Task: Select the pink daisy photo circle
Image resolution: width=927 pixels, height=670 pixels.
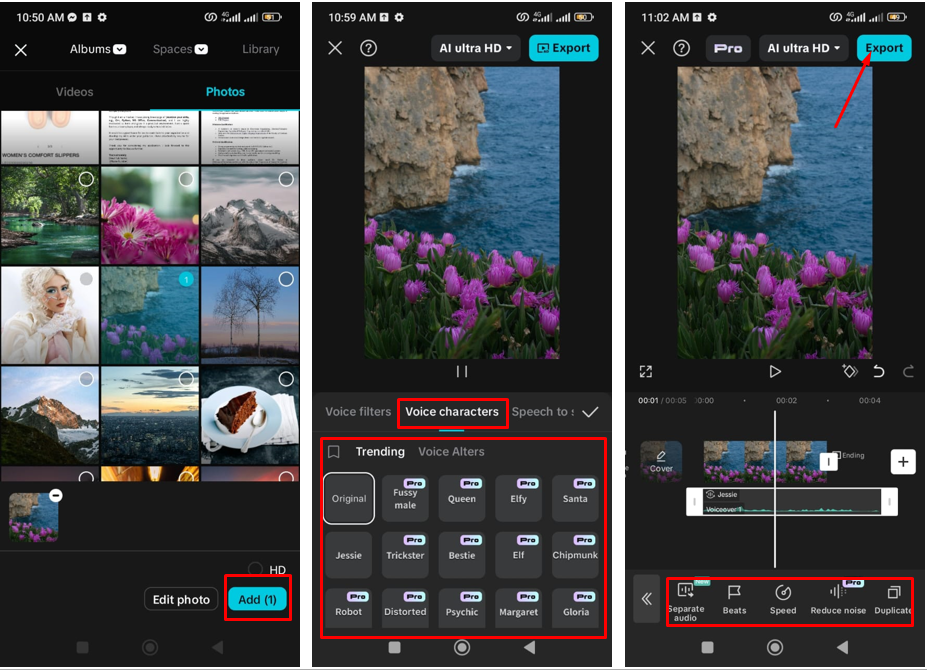Action: [186, 179]
